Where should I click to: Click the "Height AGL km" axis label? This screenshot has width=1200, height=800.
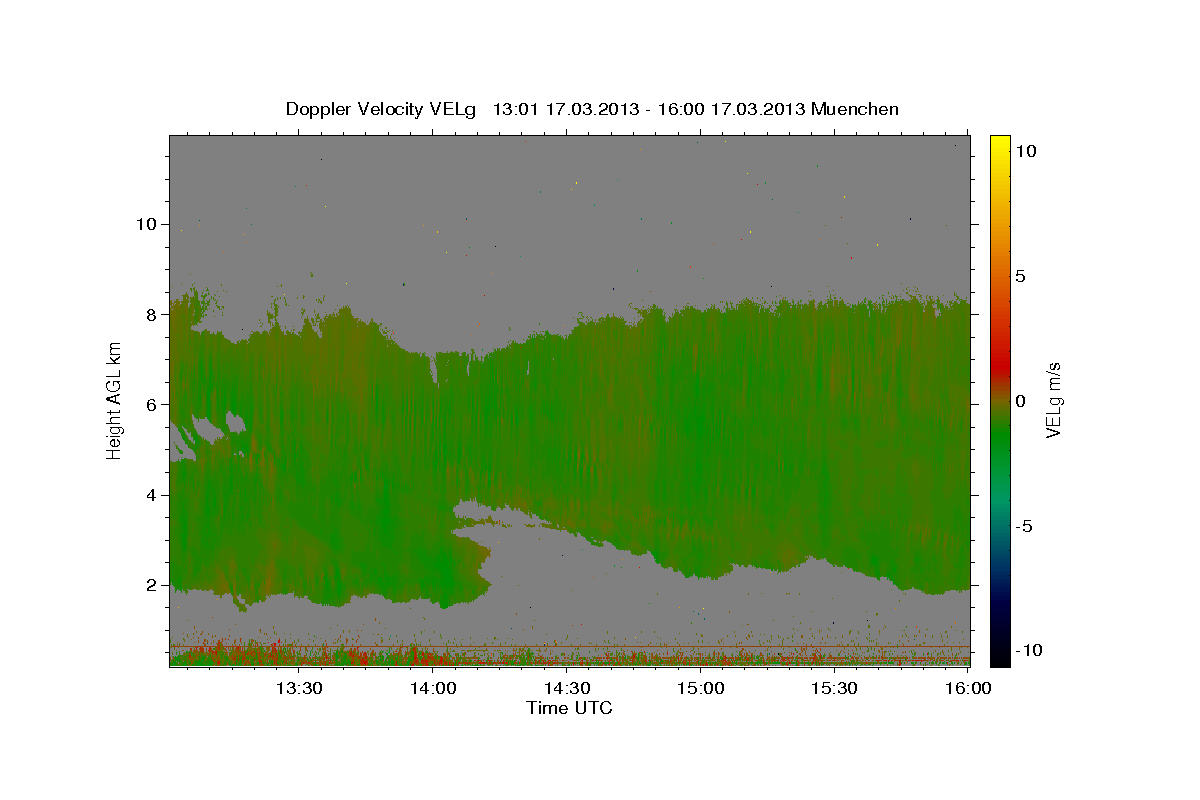[x=115, y=401]
